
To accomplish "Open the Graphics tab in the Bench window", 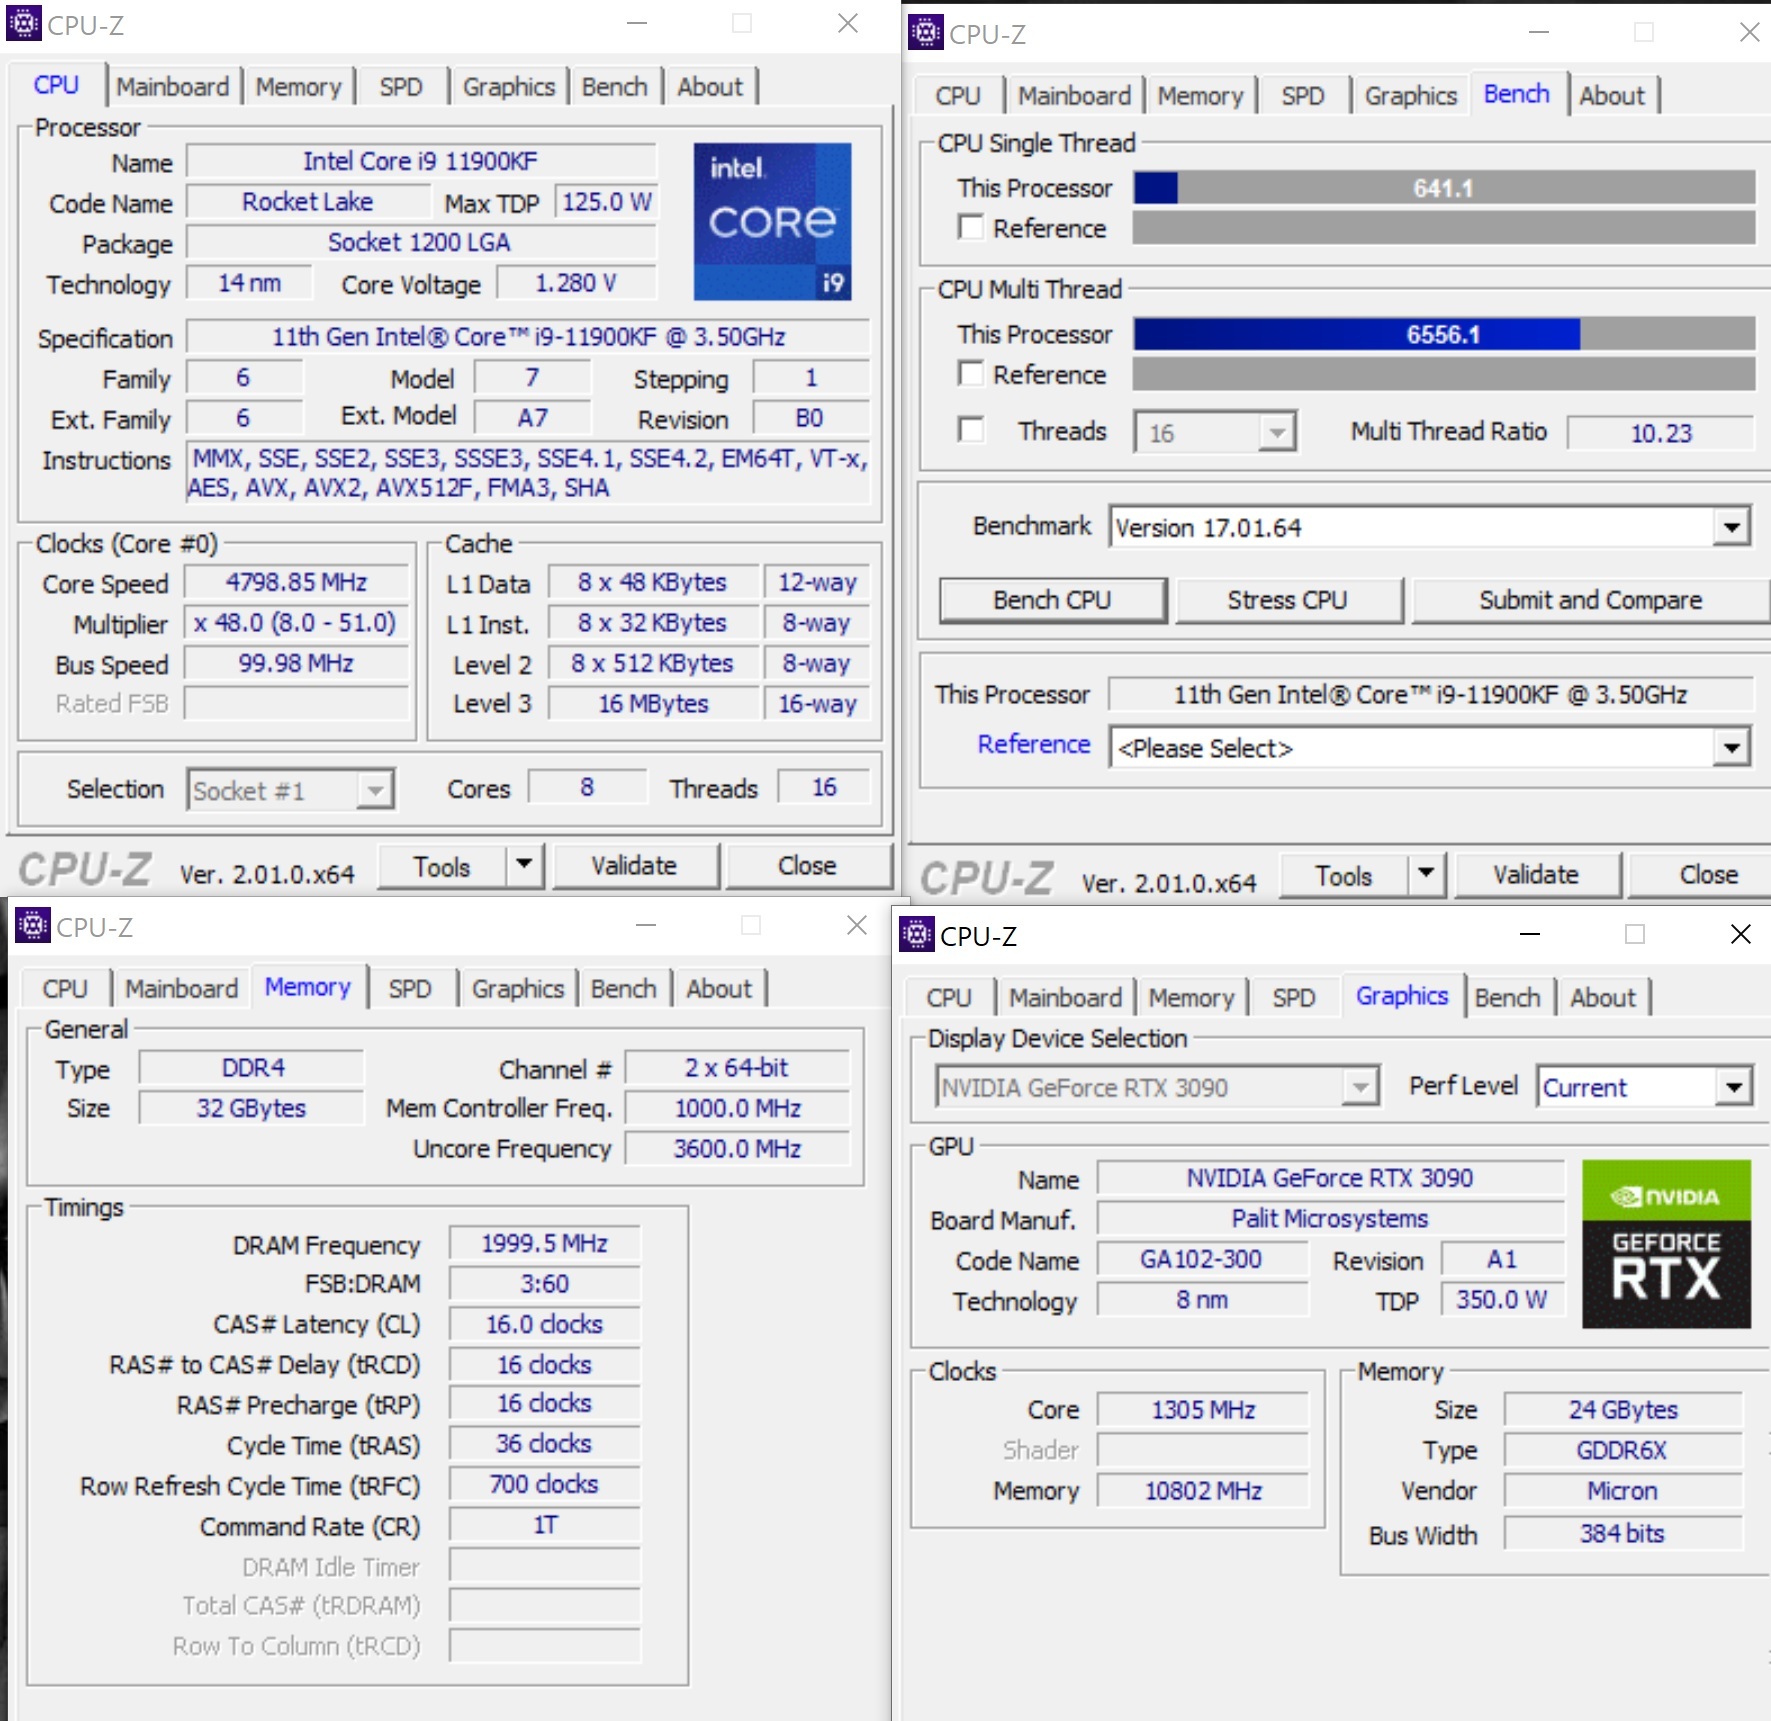I will click(x=1410, y=96).
